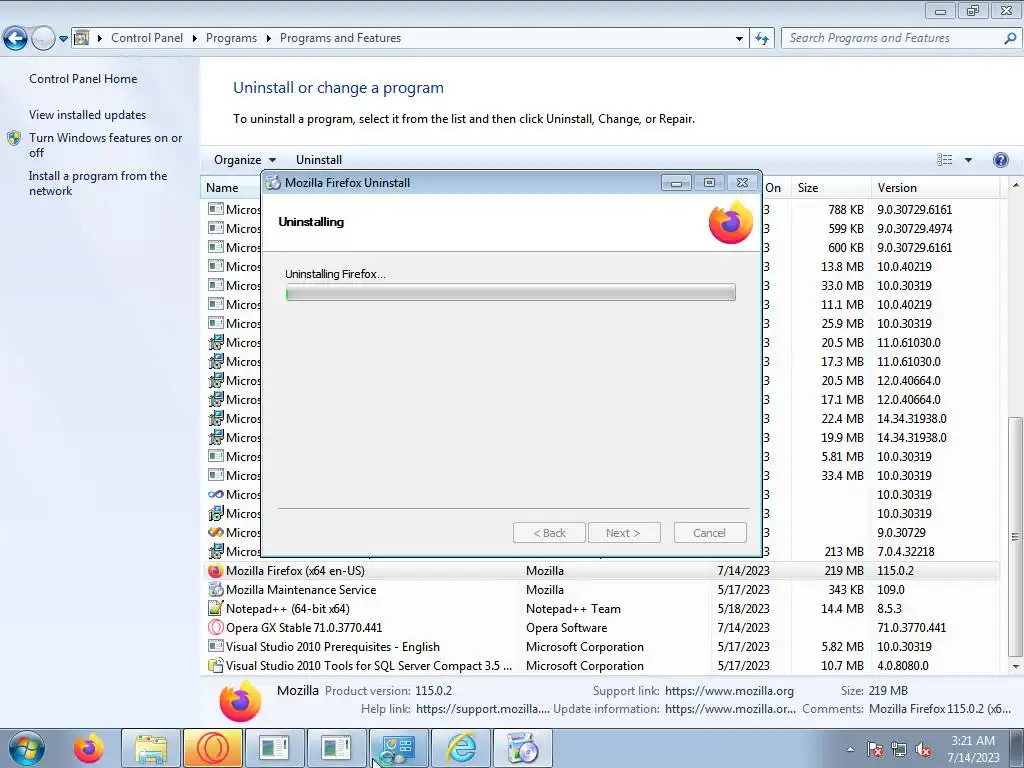1024x768 pixels.
Task: Switch to Control Panel taskbar button
Action: (398, 748)
